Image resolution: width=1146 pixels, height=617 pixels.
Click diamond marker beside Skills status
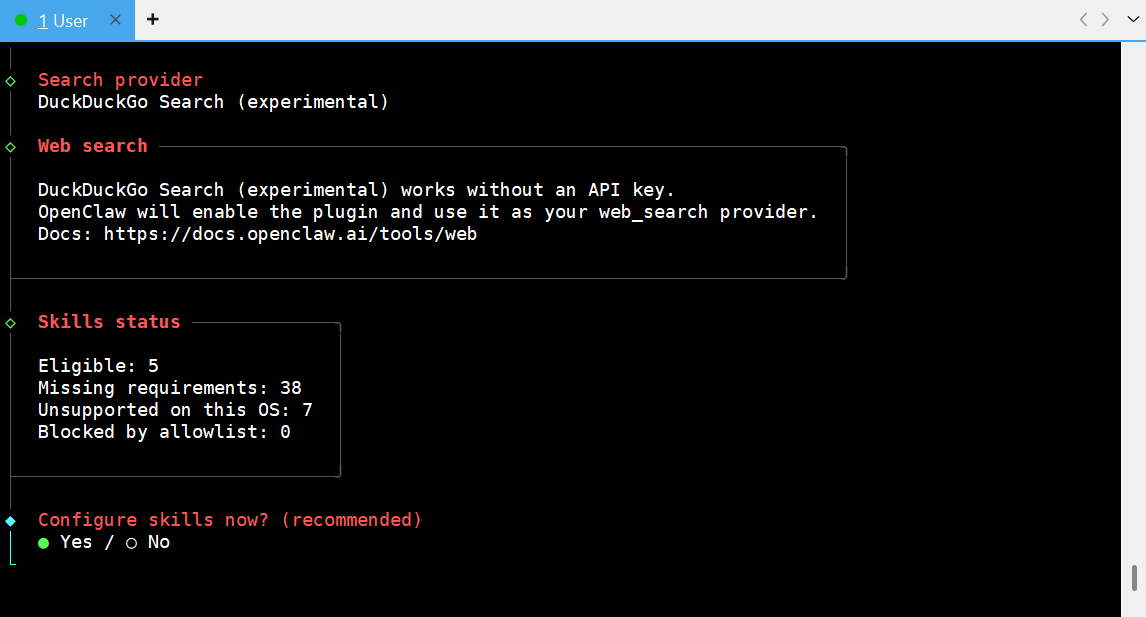click(10, 322)
